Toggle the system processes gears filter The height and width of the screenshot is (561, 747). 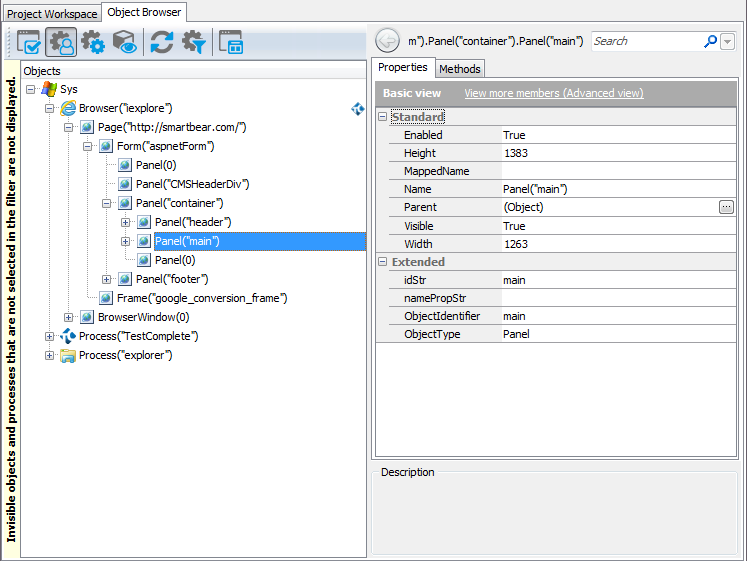92,42
